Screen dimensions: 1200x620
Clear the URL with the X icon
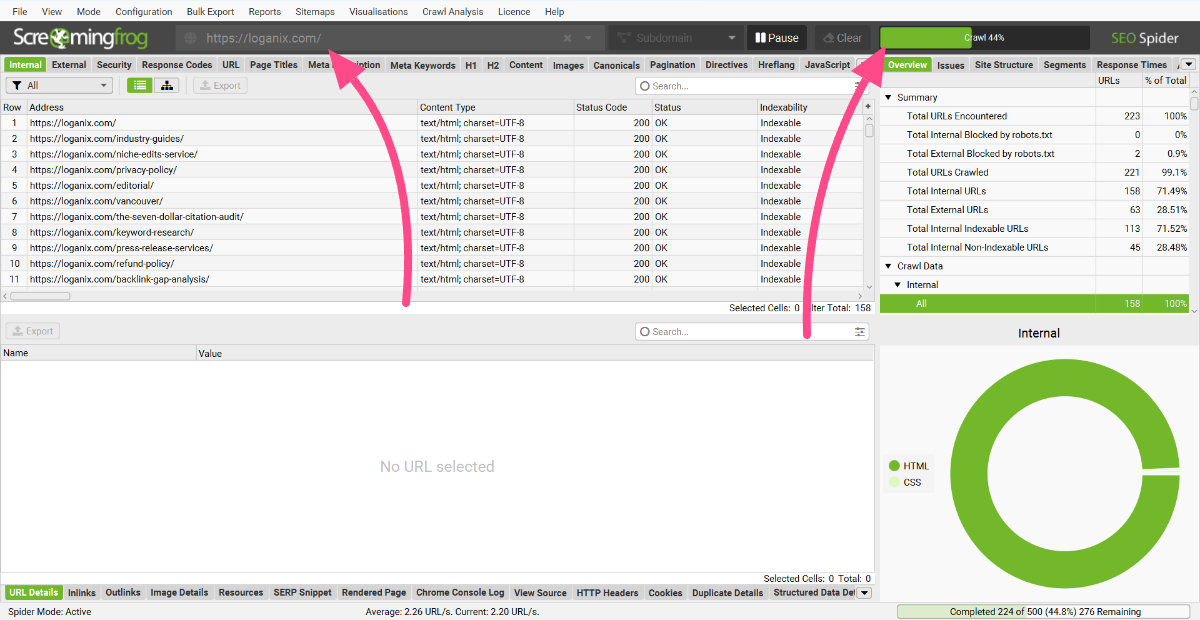click(567, 38)
